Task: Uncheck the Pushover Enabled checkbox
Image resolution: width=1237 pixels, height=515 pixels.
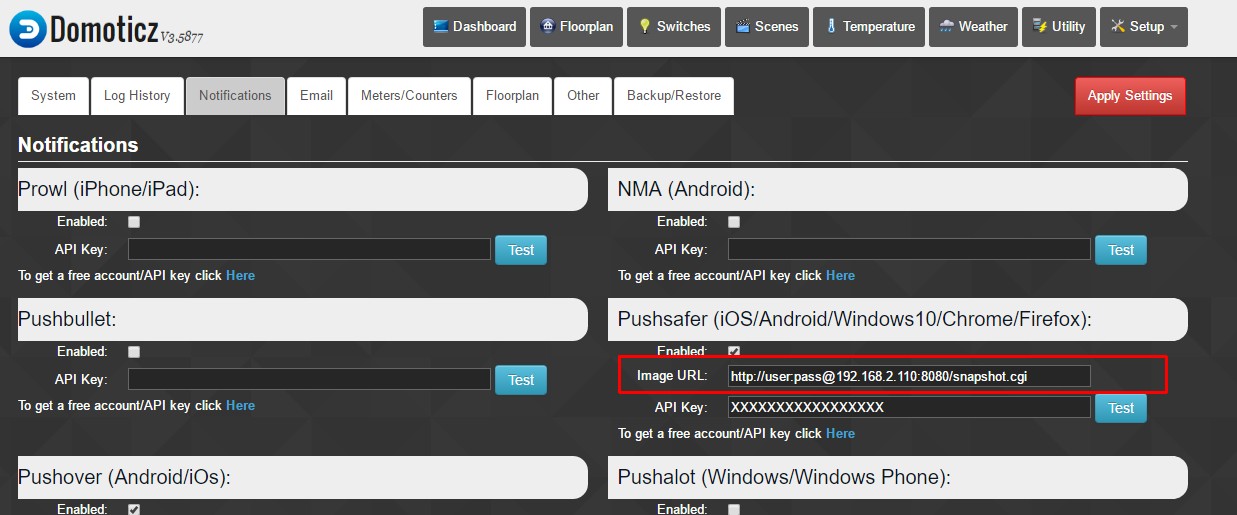Action: [134, 509]
